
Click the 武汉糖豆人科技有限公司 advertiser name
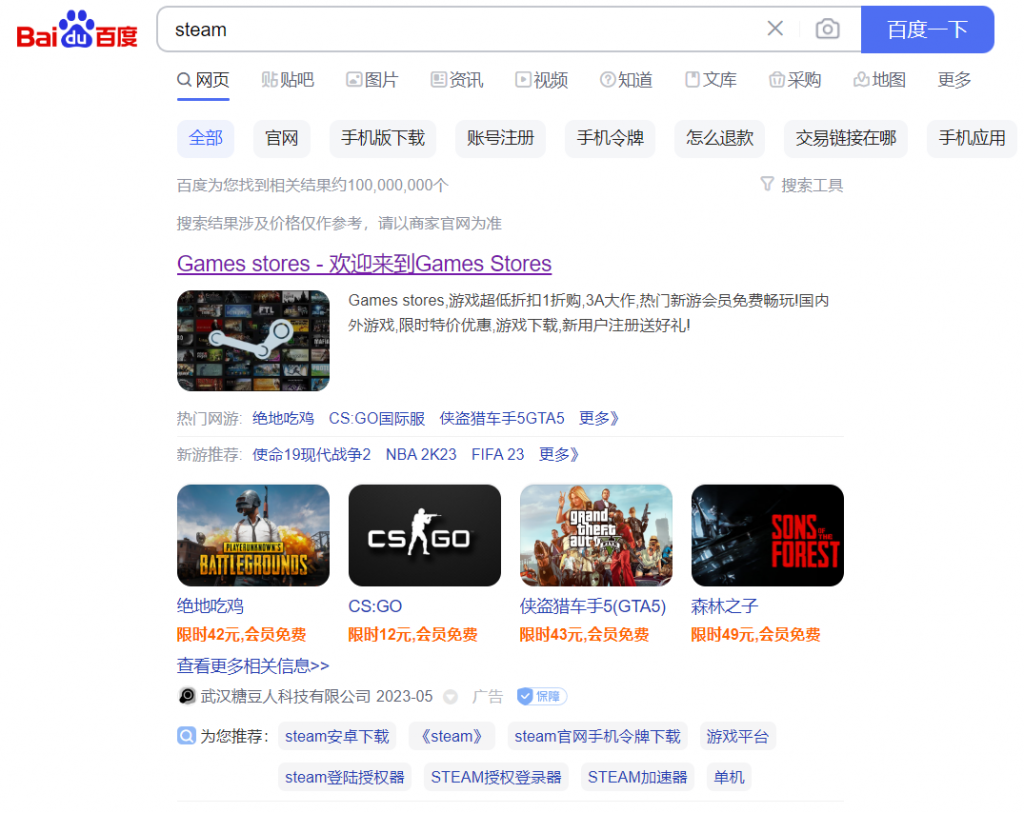[285, 697]
